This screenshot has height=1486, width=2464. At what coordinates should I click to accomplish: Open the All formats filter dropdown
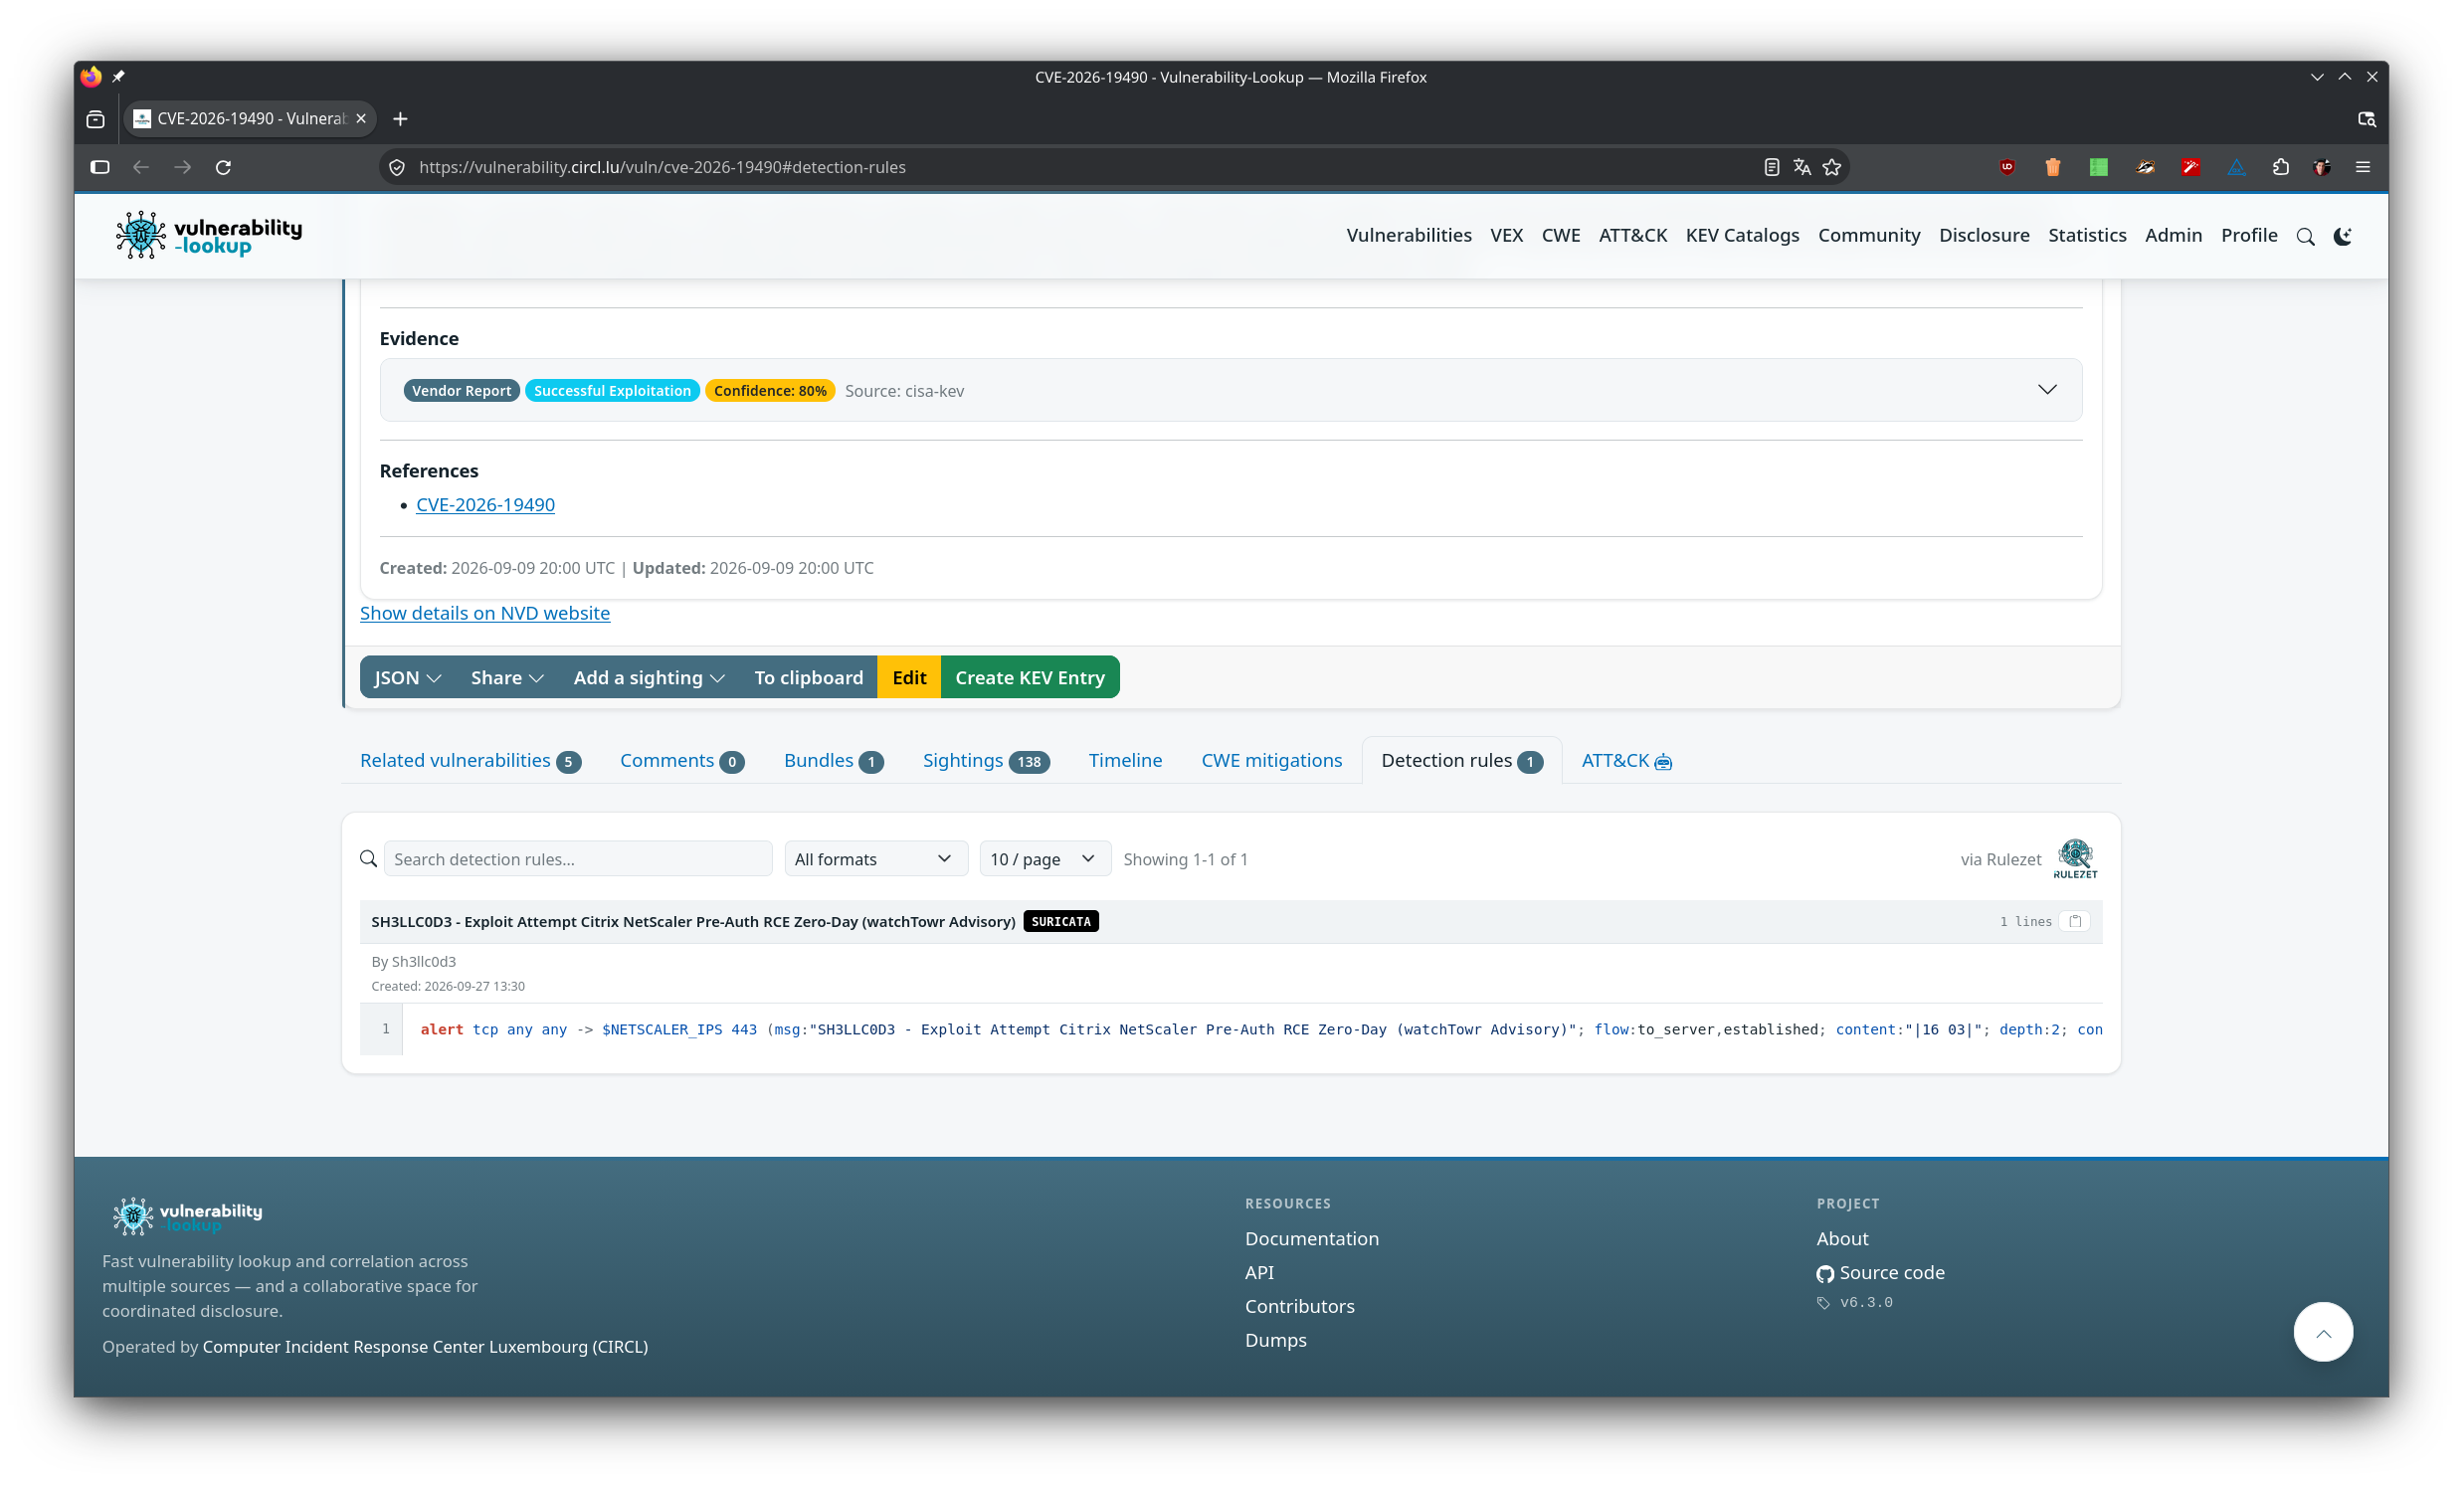click(875, 859)
